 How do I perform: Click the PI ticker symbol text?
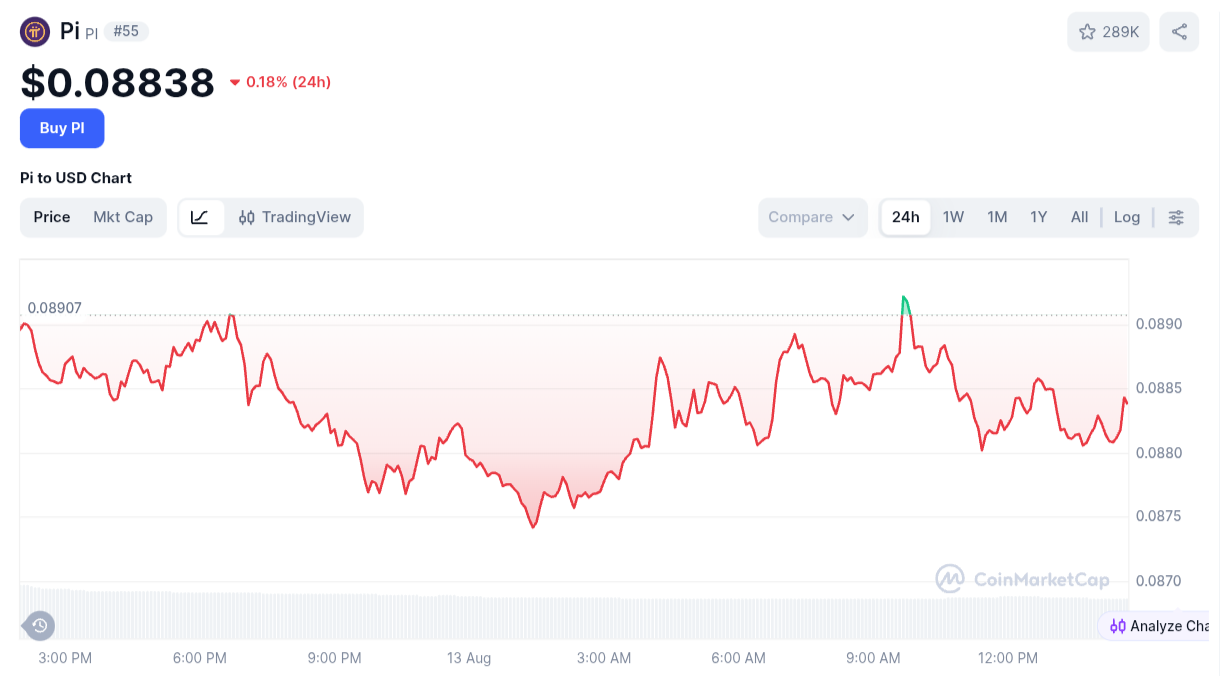91,33
